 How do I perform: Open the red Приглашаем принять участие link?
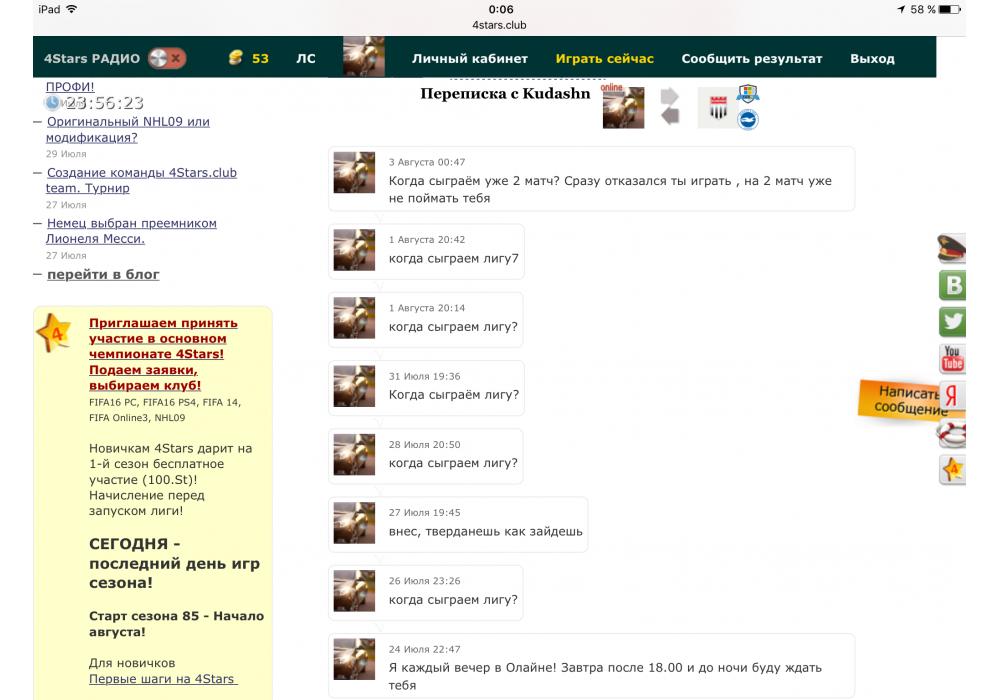tap(163, 354)
